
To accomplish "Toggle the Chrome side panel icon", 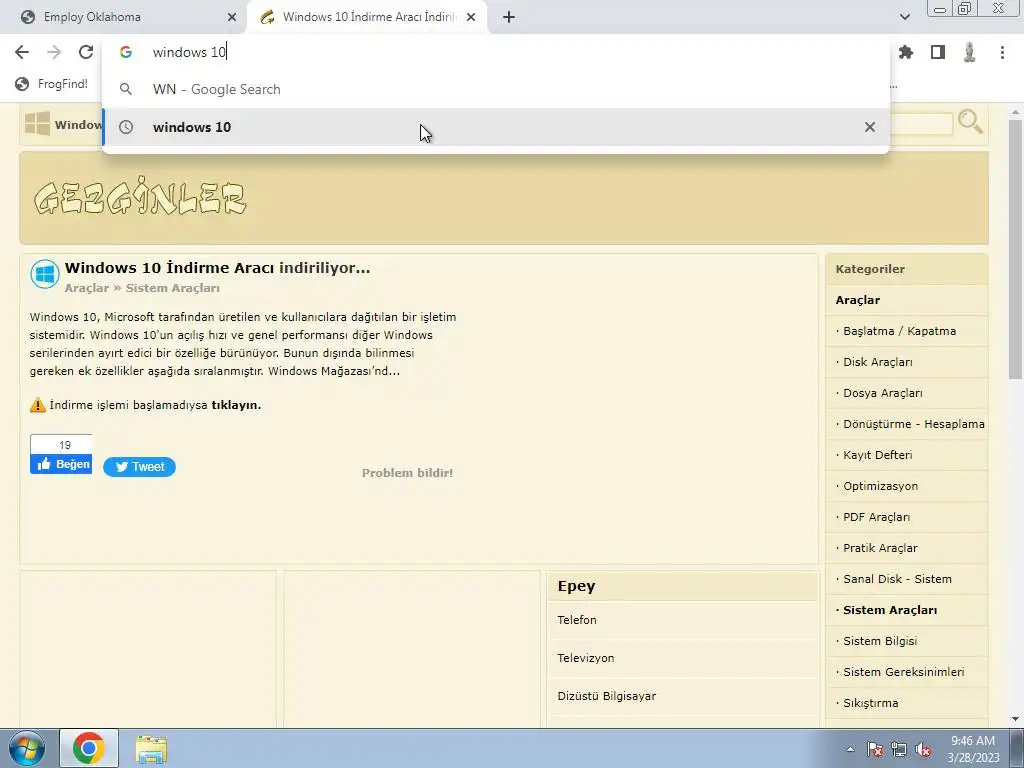I will [x=938, y=52].
